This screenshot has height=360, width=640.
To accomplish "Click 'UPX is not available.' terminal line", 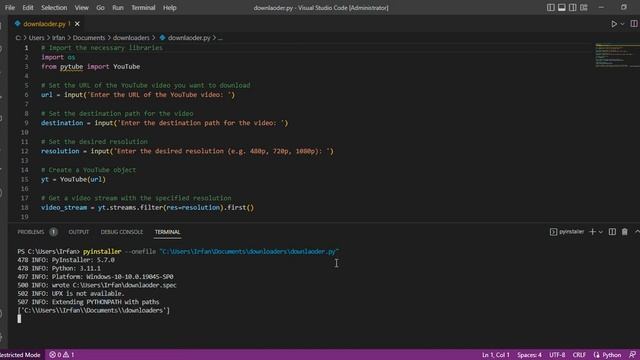I will [x=71, y=293].
